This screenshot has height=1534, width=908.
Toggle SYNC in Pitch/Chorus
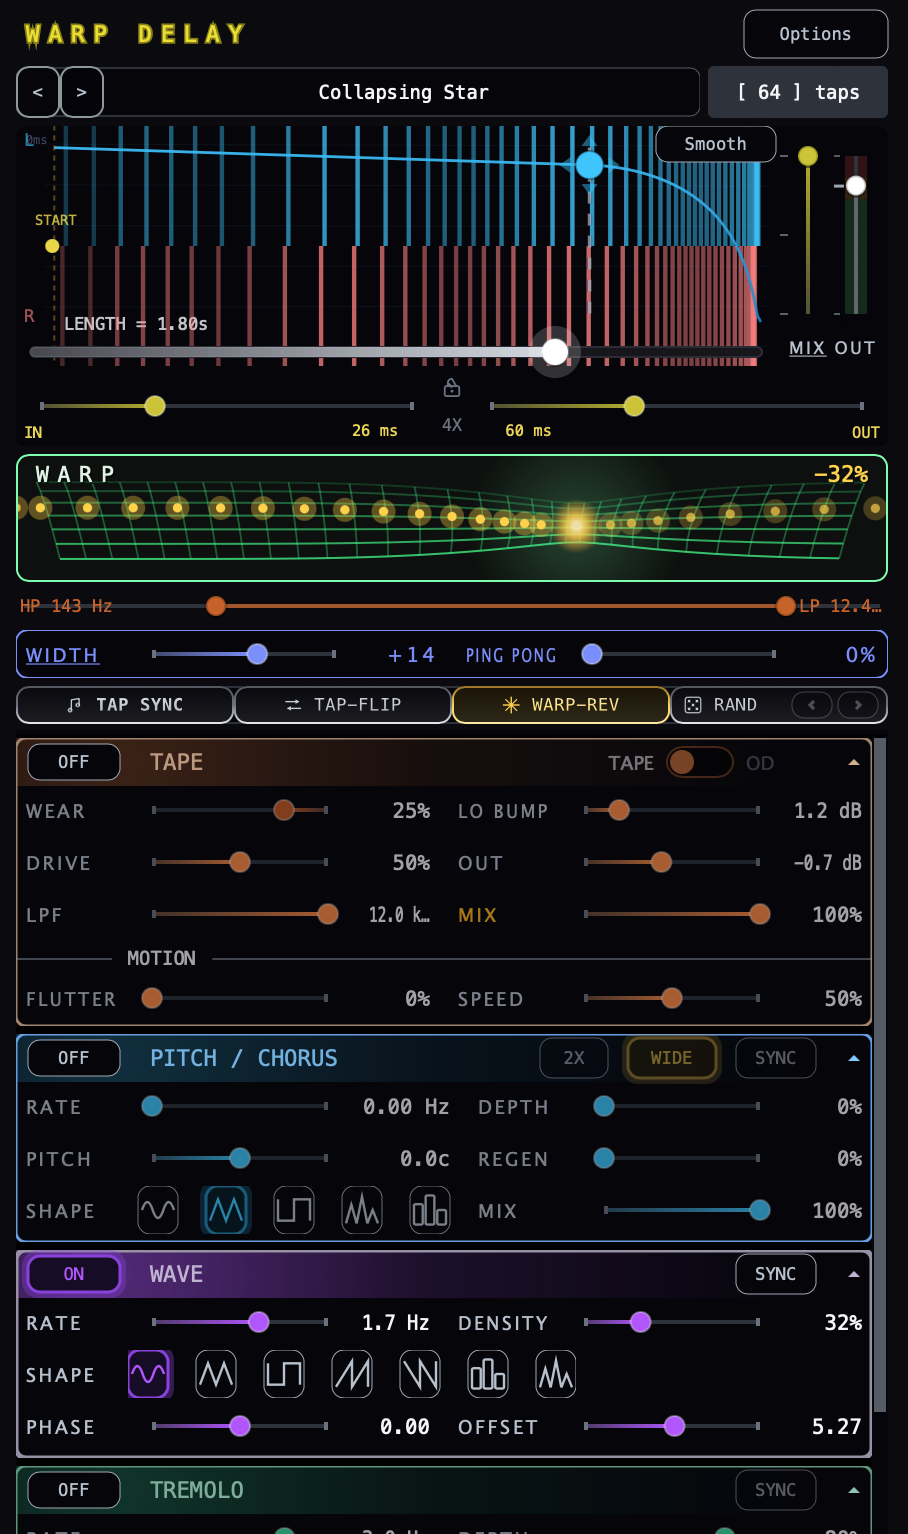pos(776,1058)
